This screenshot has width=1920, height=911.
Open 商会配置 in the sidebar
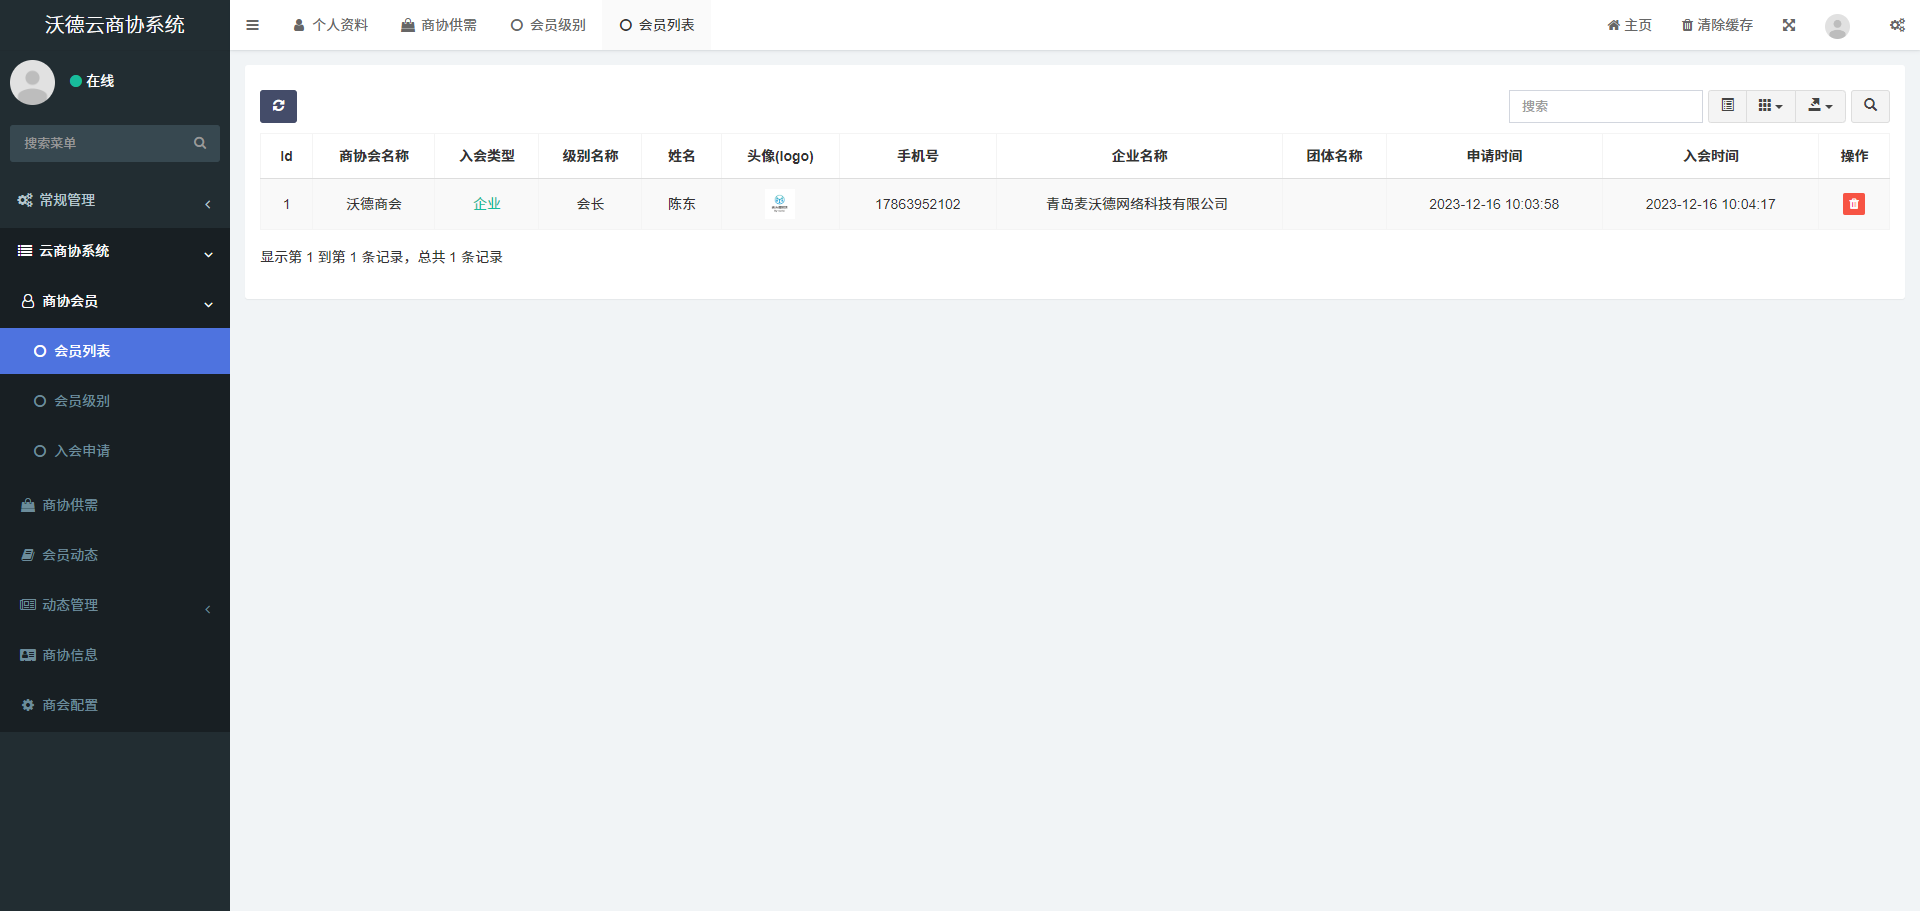115,705
